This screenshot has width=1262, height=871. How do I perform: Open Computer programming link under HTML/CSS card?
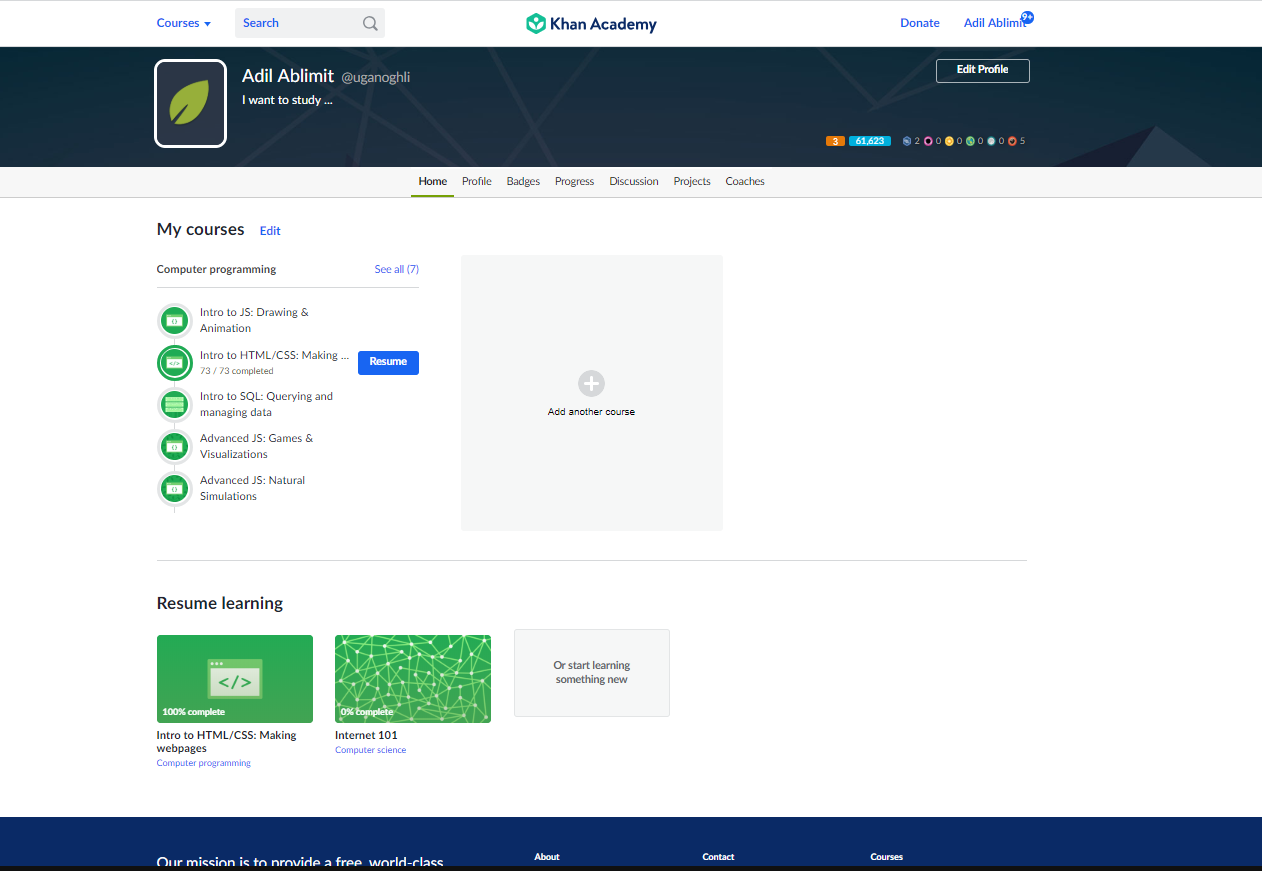pos(204,763)
